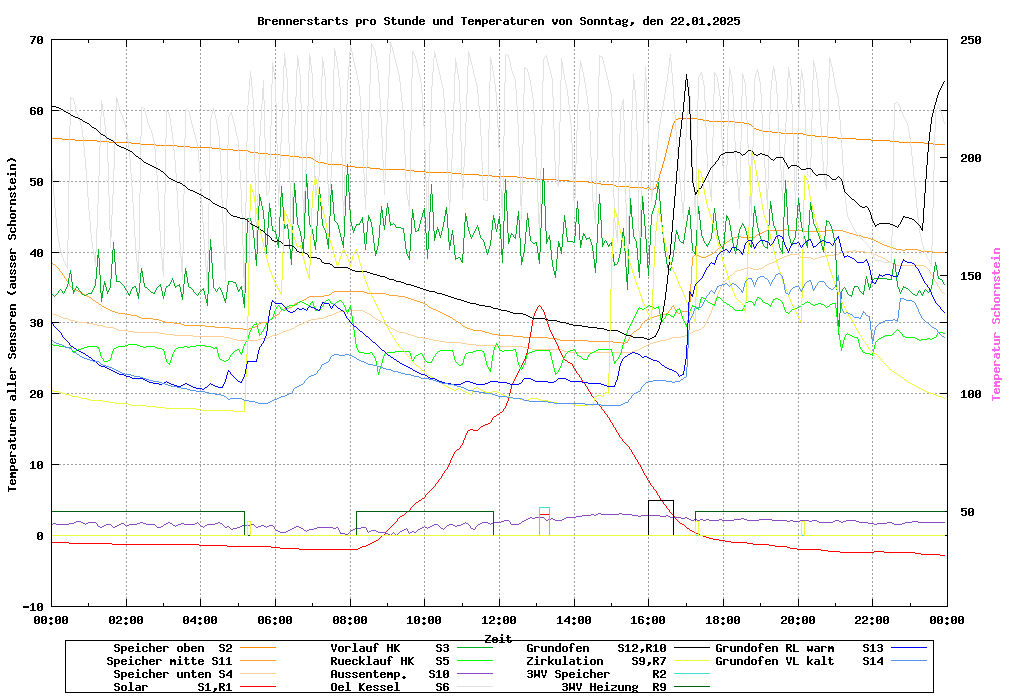Click 'Vorlauf HK S3' legend entry
The height and width of the screenshot is (700, 1024).
[x=390, y=648]
